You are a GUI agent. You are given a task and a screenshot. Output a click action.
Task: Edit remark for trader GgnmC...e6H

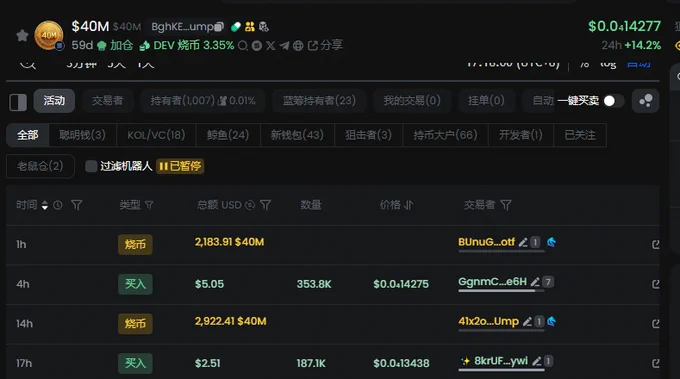(535, 282)
